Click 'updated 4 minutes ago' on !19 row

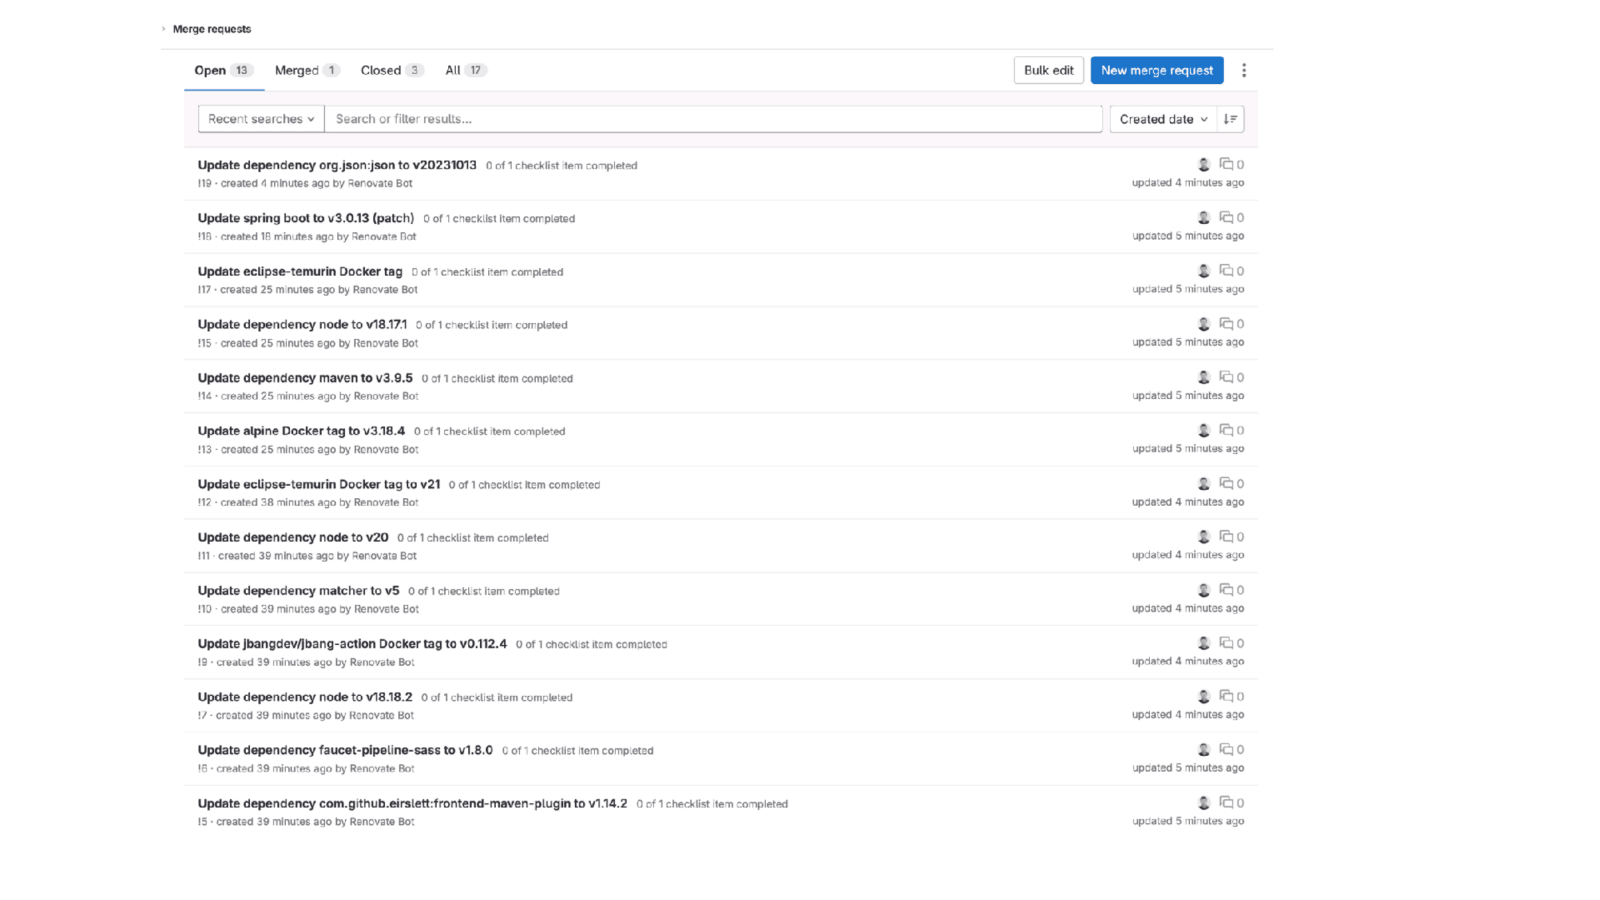(1188, 183)
